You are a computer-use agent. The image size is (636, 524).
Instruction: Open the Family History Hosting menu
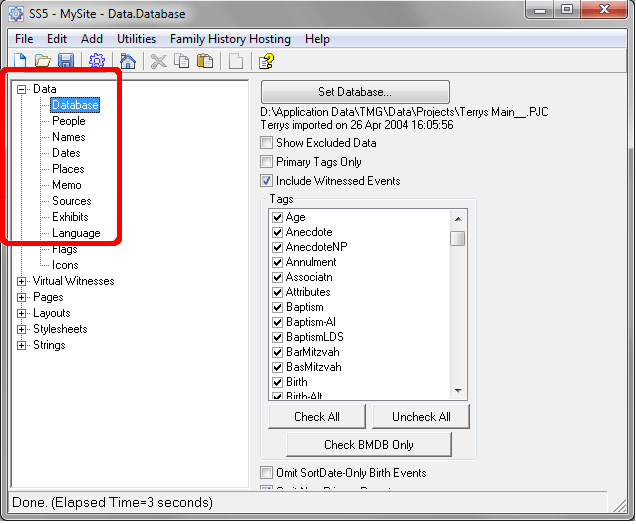pos(230,39)
